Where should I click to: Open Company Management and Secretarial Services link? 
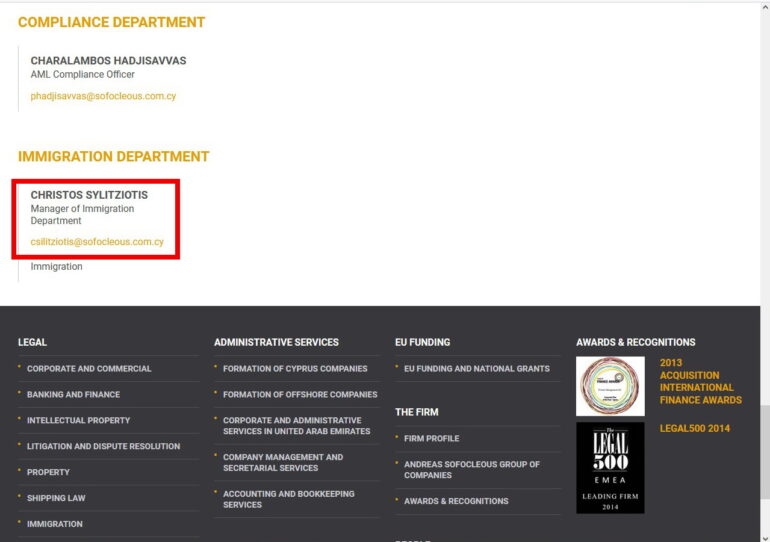pos(283,462)
